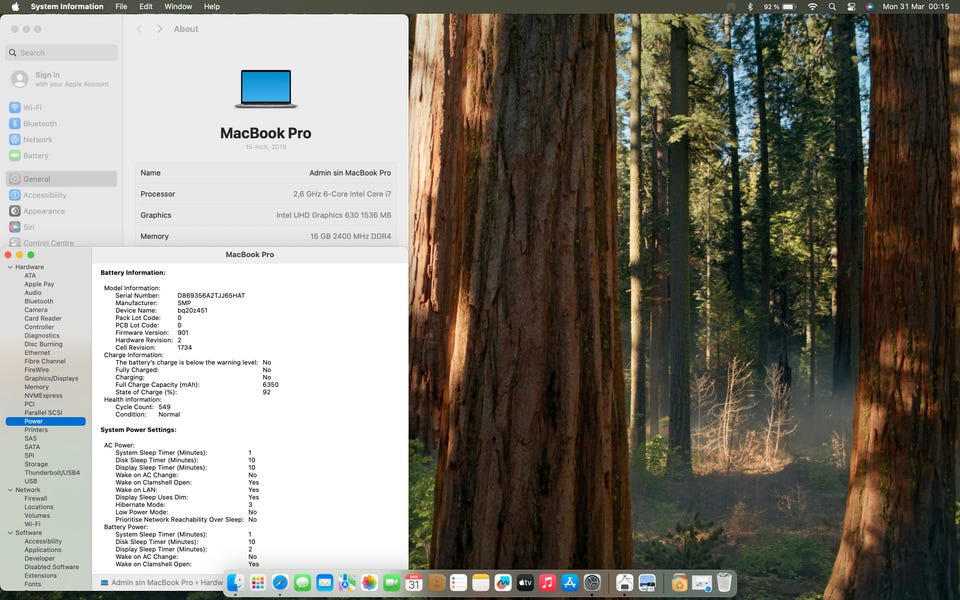Image resolution: width=960 pixels, height=600 pixels.
Task: Select NVMExpress in the Hardware list
Action: 43,396
